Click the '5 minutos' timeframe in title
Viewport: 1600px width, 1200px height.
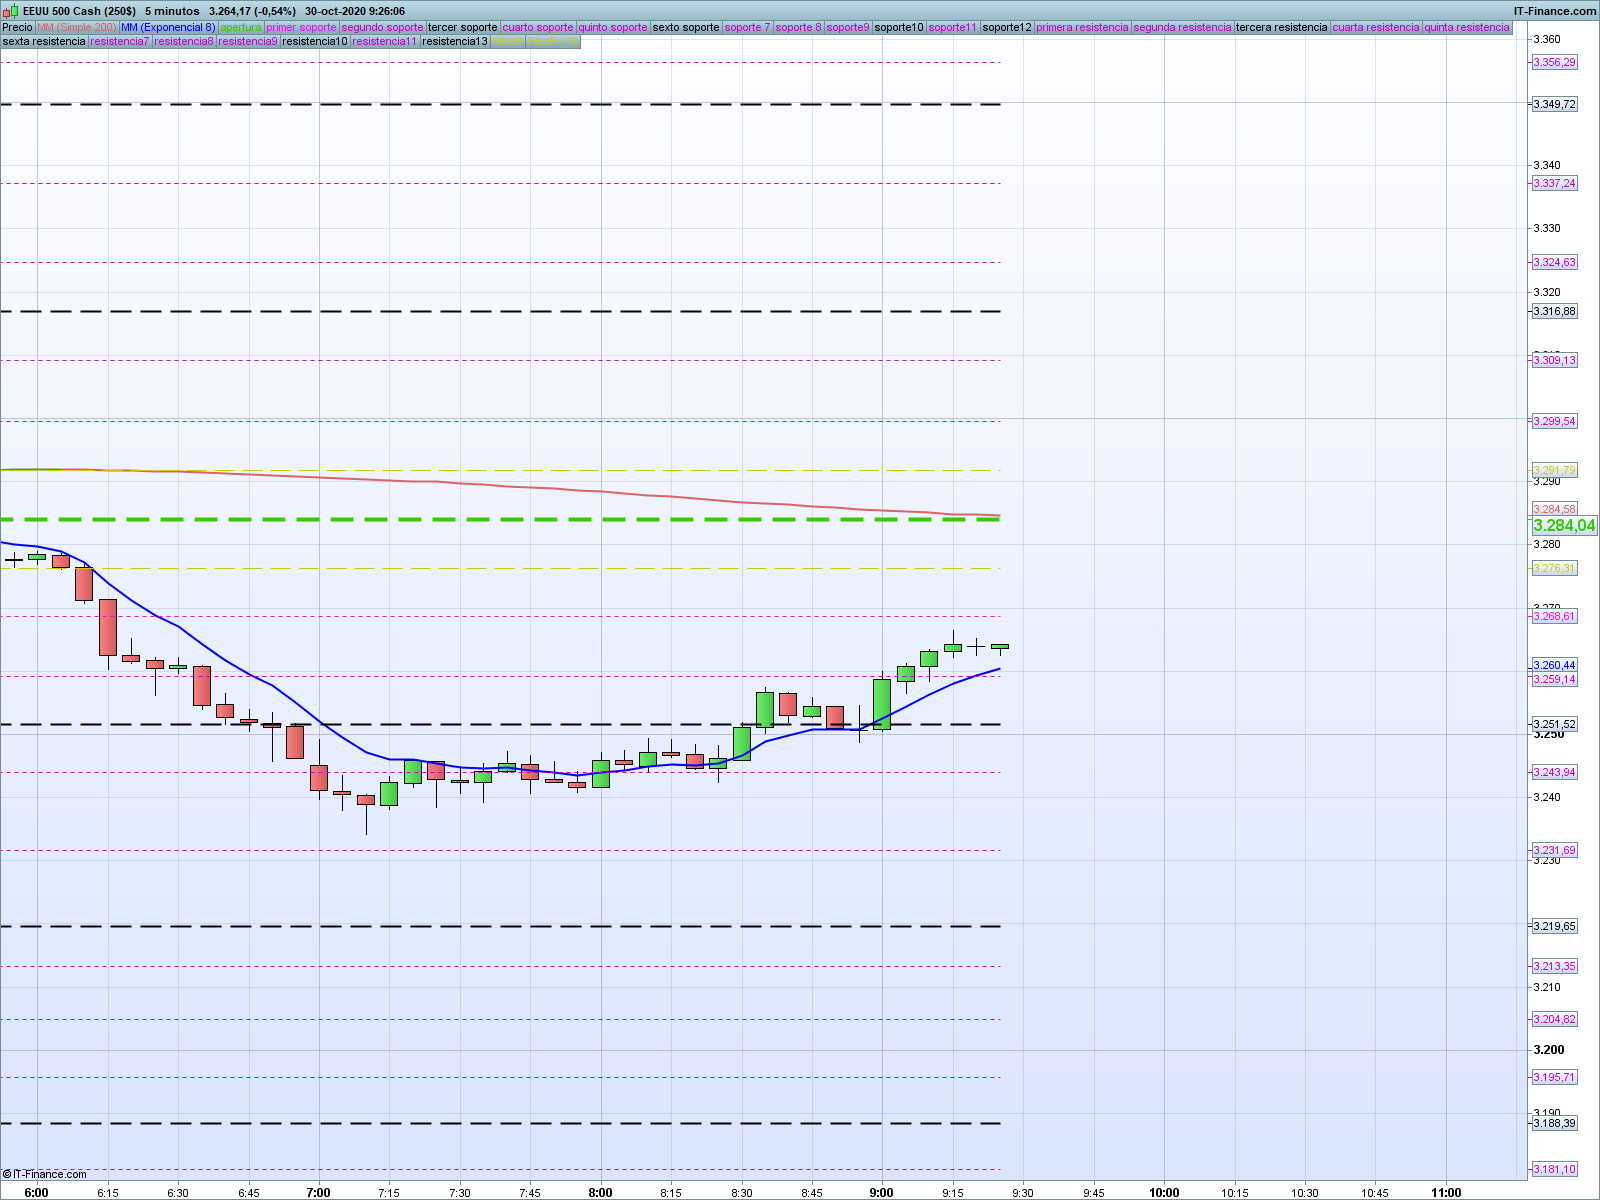coord(172,11)
